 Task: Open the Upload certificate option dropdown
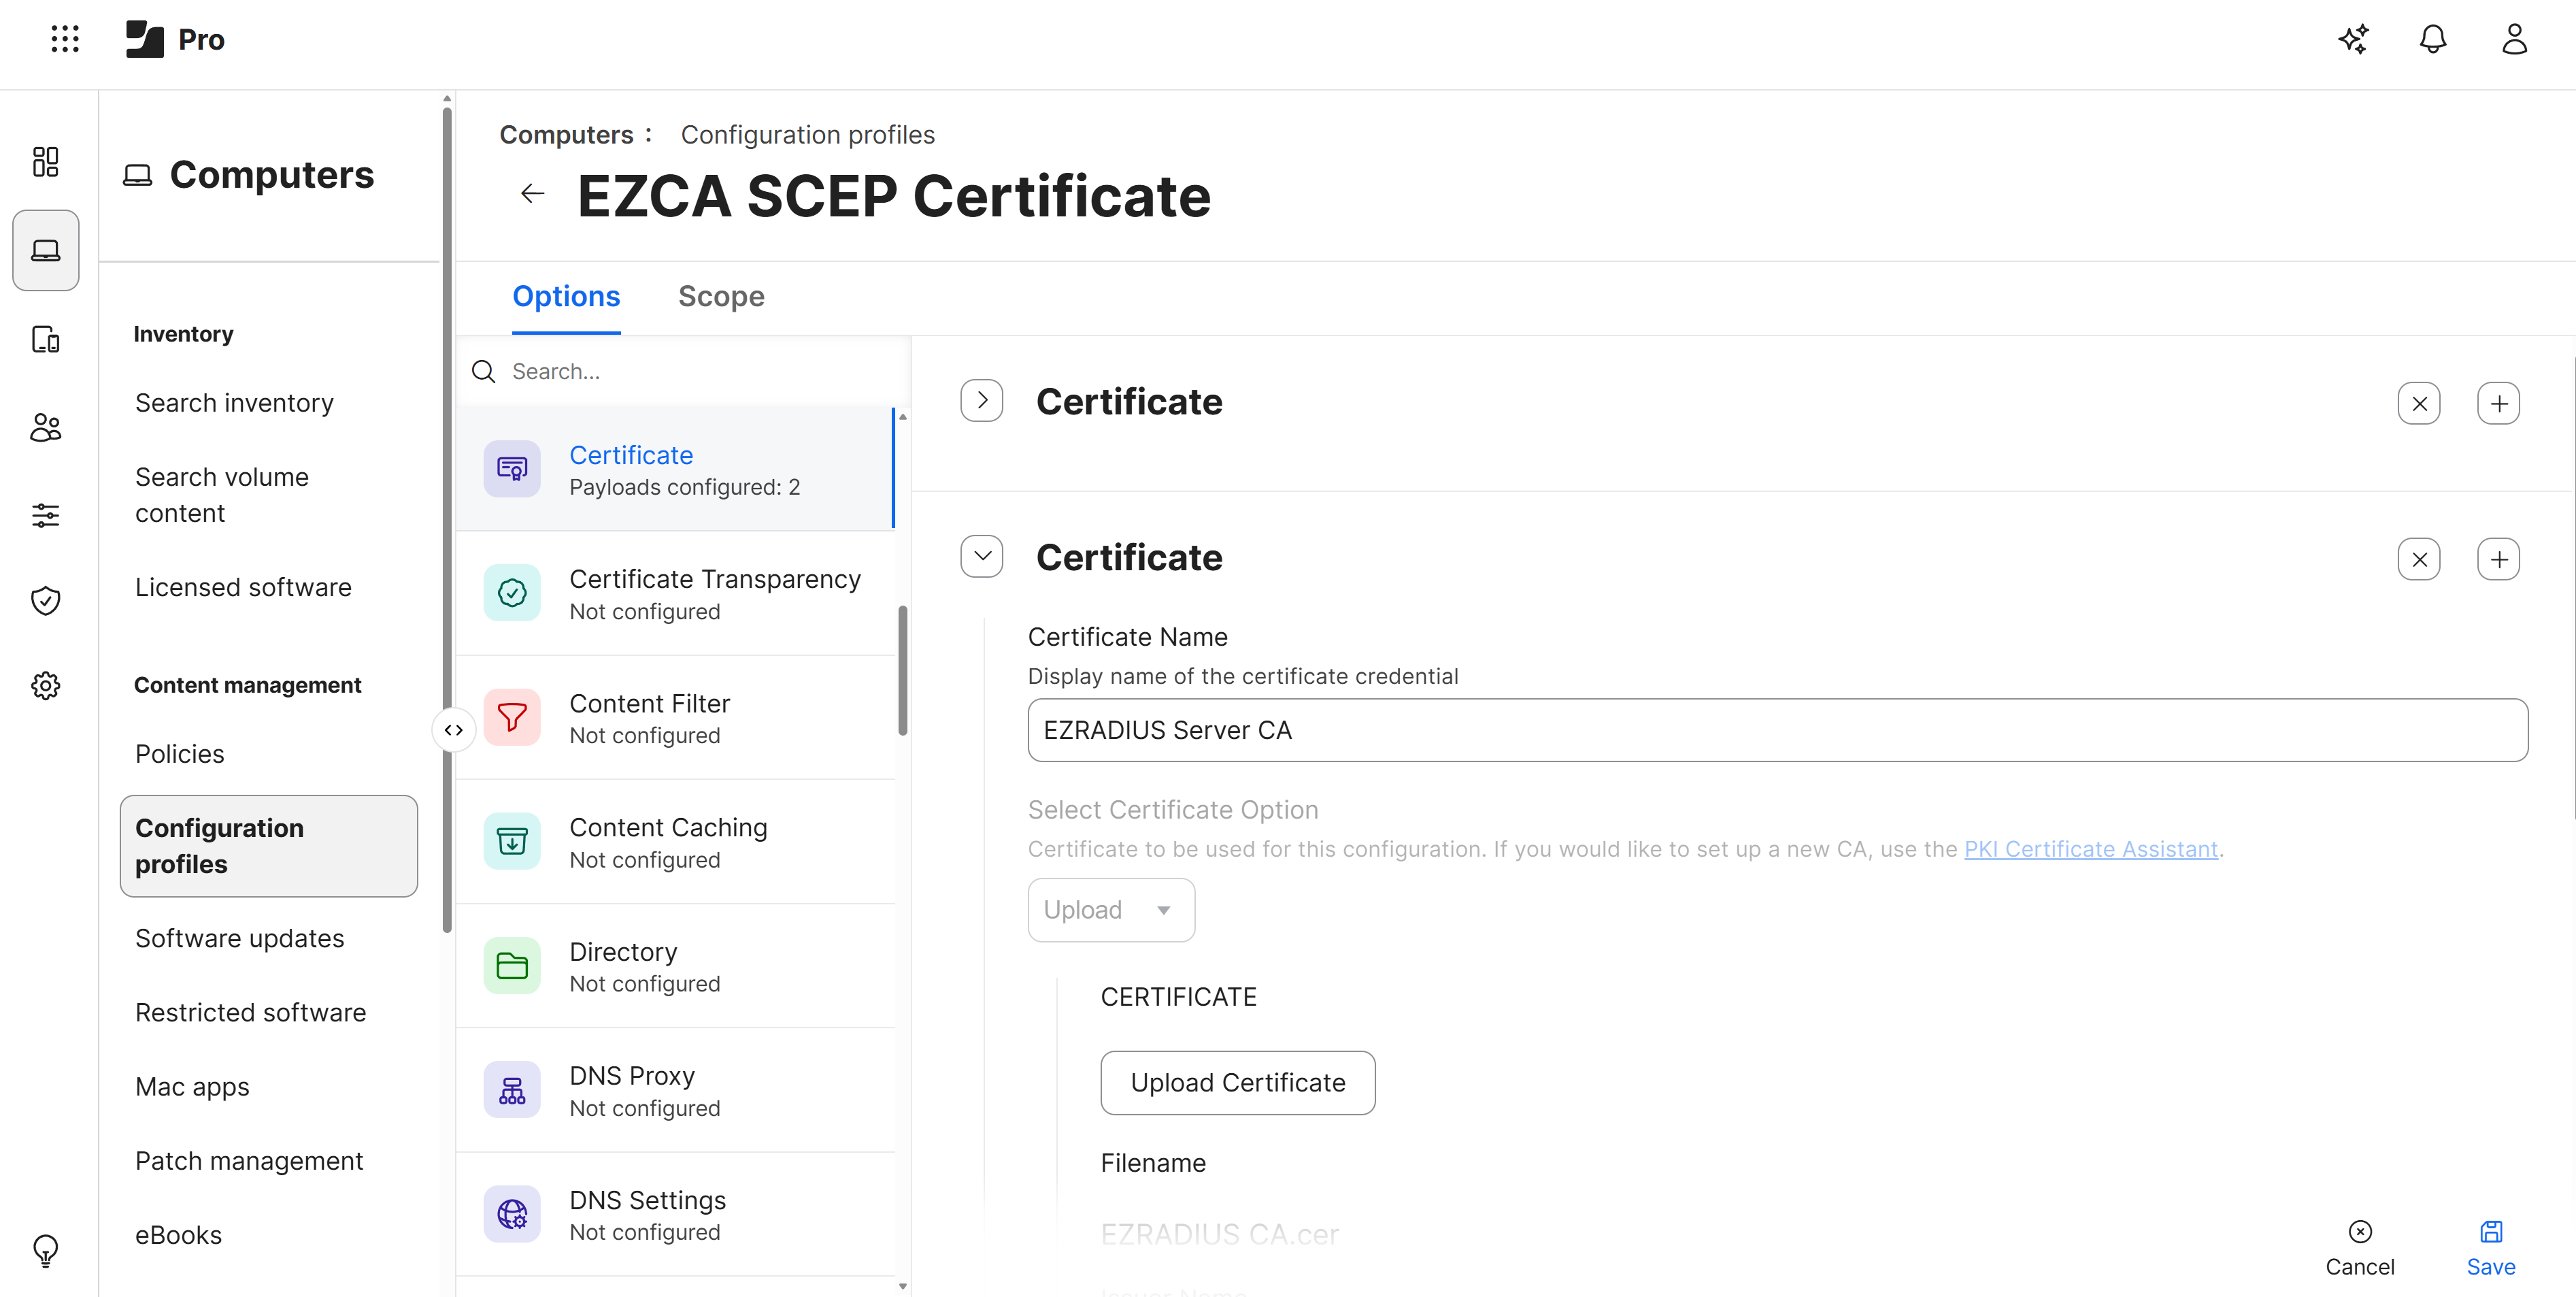1110,909
